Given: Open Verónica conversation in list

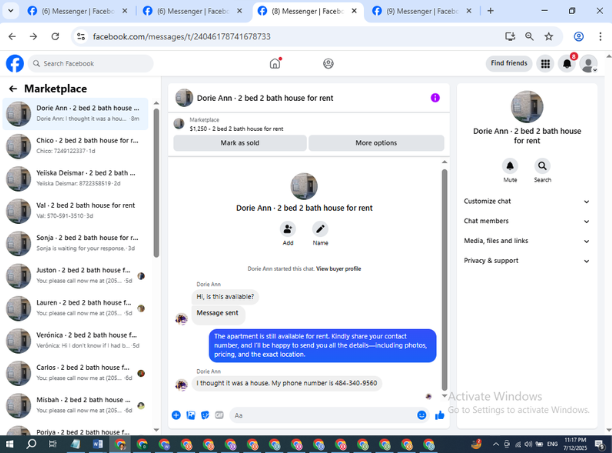Looking at the screenshot, I should point(75,341).
